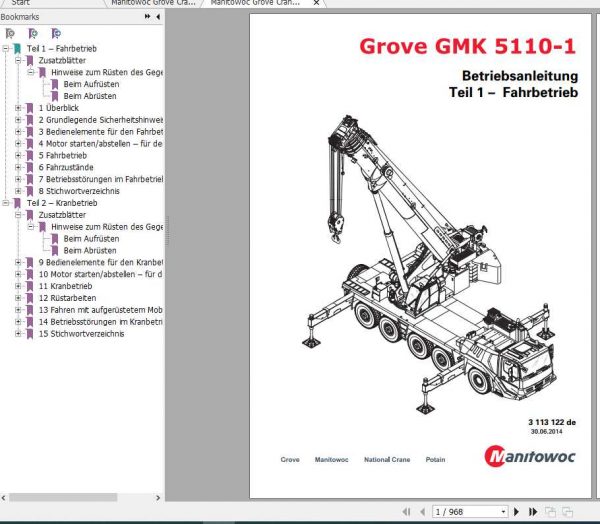
Task: Select the active Manitowoc Grove Cran... tab
Action: click(255, 3)
